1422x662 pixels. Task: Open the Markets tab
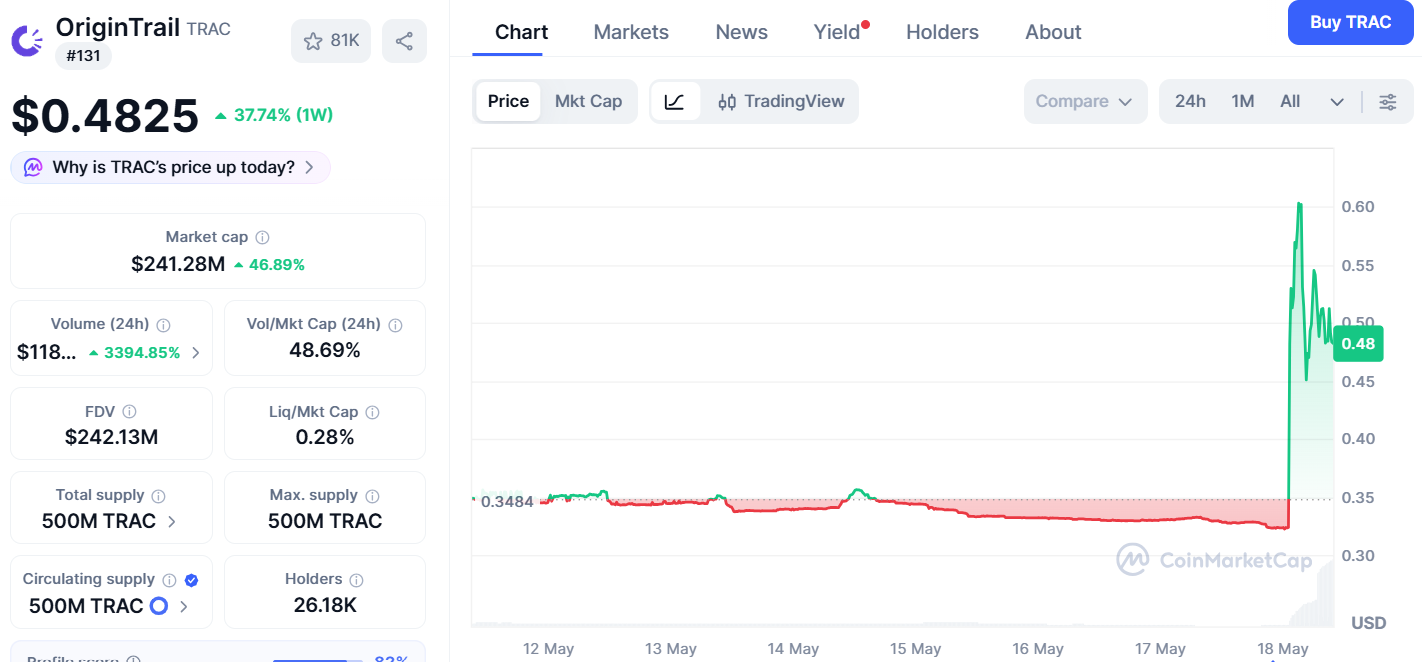click(631, 32)
